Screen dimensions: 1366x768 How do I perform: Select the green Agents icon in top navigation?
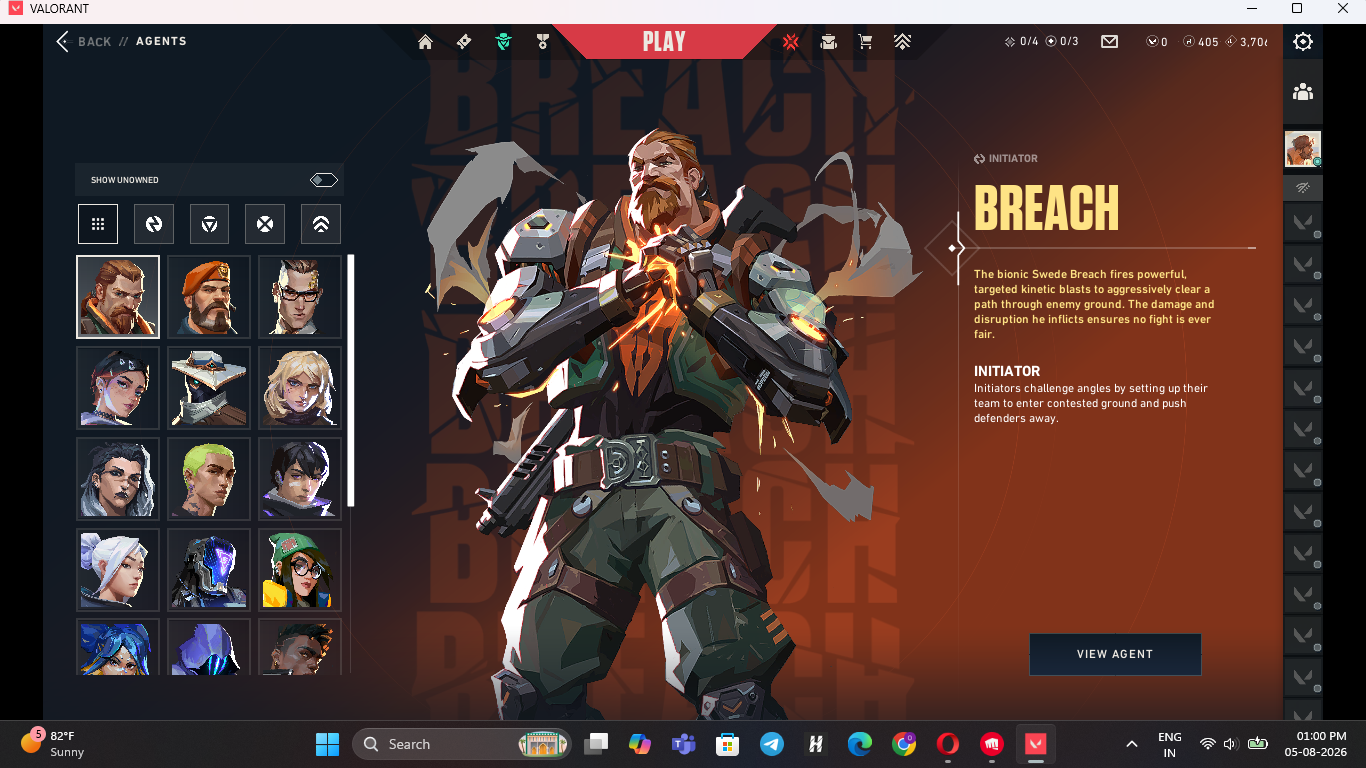point(503,42)
